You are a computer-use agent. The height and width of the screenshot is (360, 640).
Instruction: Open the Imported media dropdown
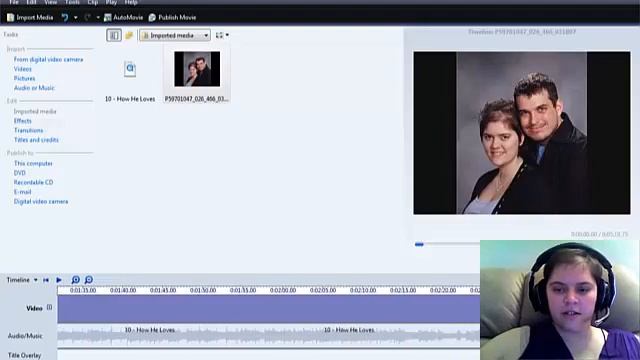tap(175, 36)
